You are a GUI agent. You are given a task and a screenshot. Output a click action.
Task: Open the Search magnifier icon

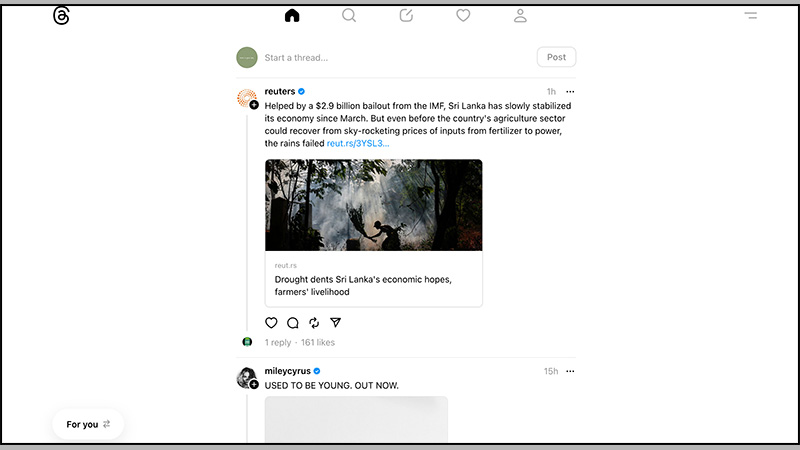349,16
